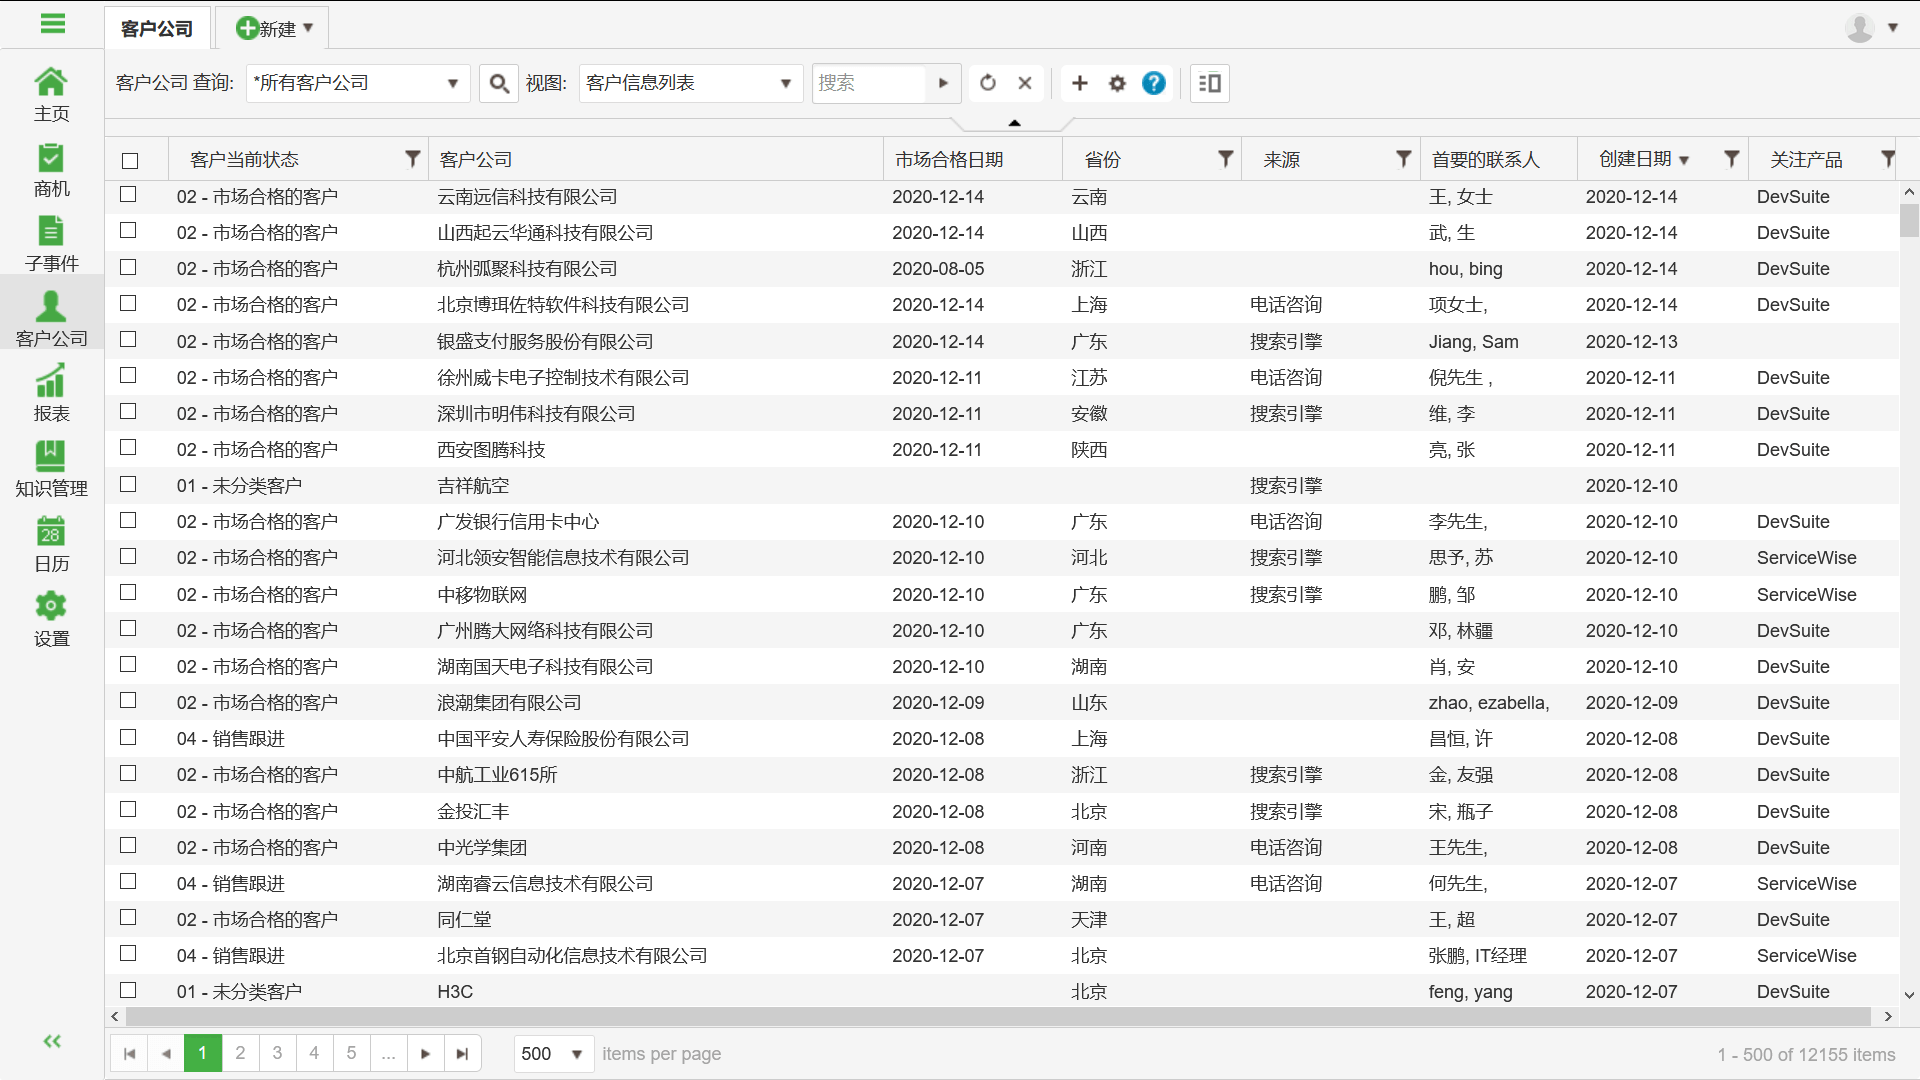Open the user account dropdown arrow

pyautogui.click(x=1893, y=28)
